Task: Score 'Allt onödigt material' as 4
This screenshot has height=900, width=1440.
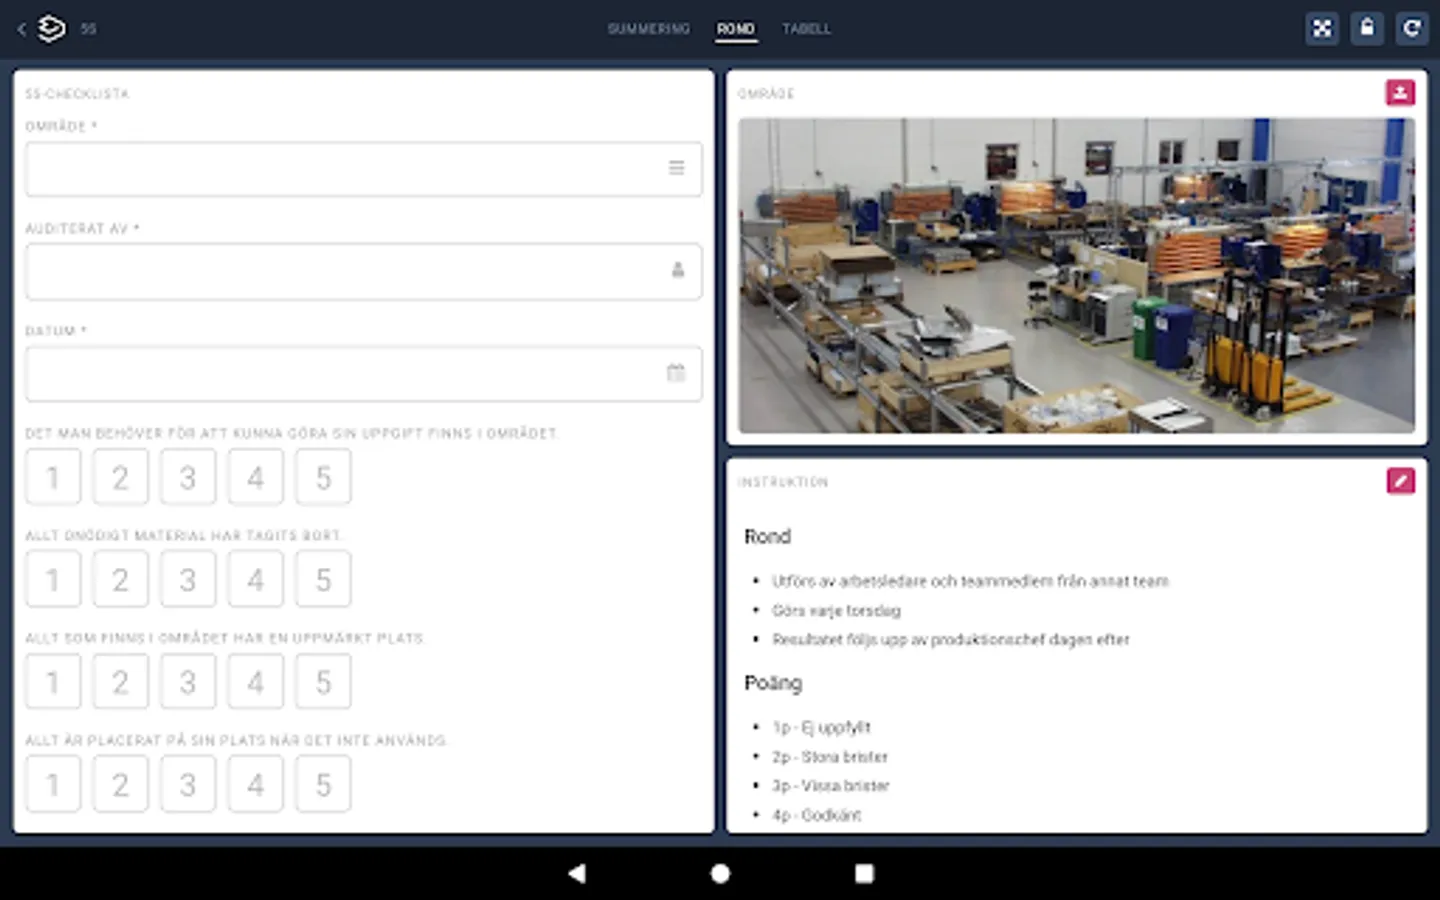Action: click(255, 579)
